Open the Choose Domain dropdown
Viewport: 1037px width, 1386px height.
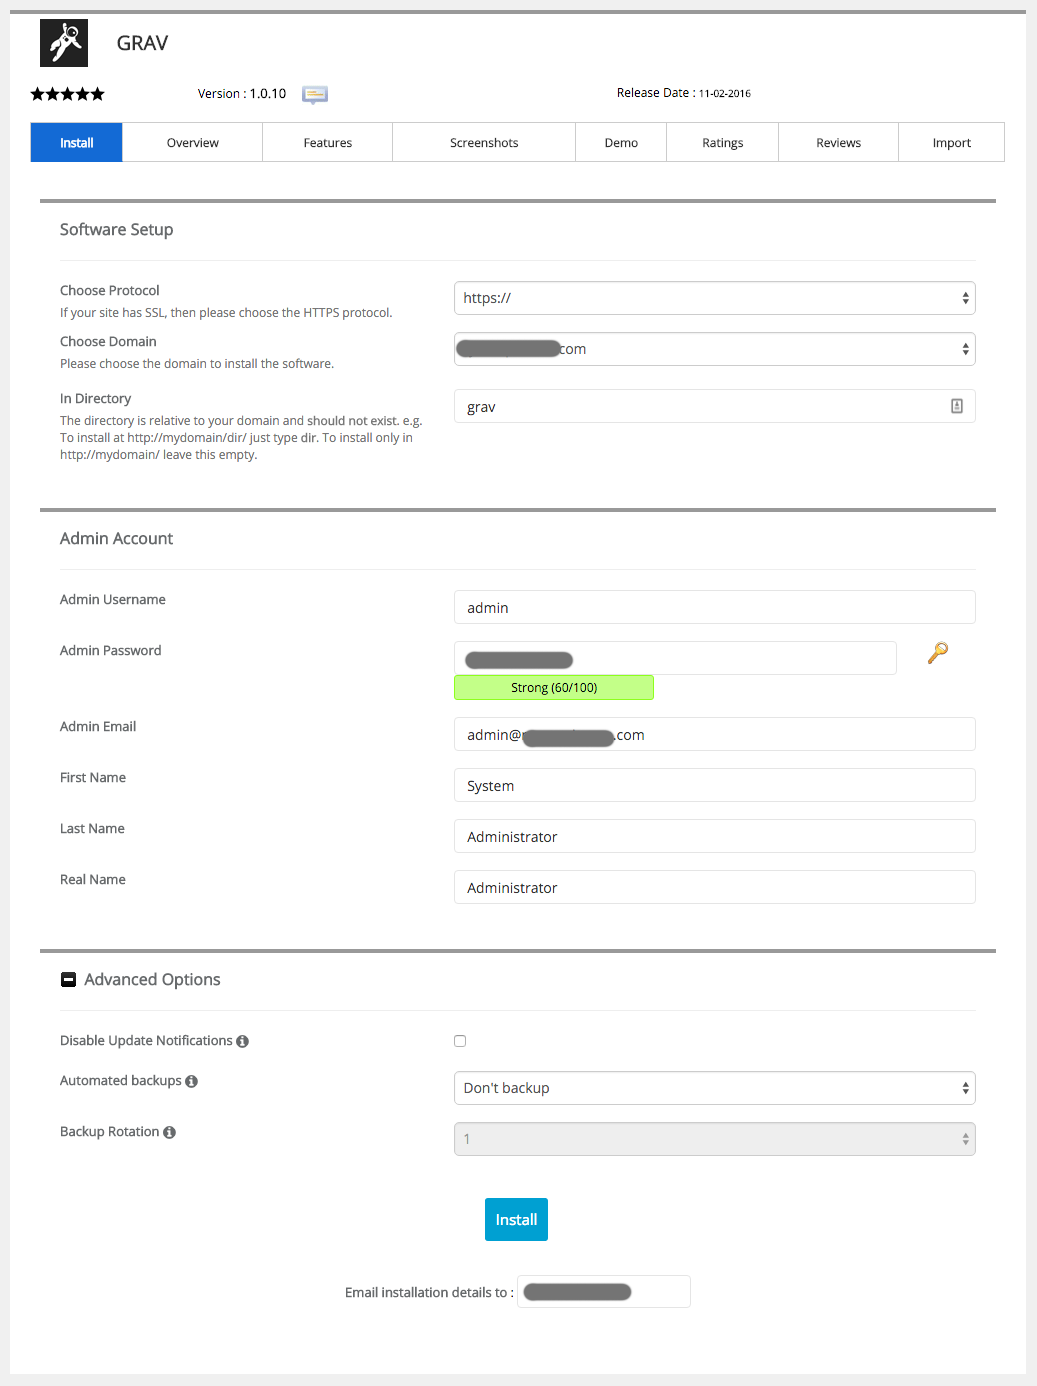(714, 349)
